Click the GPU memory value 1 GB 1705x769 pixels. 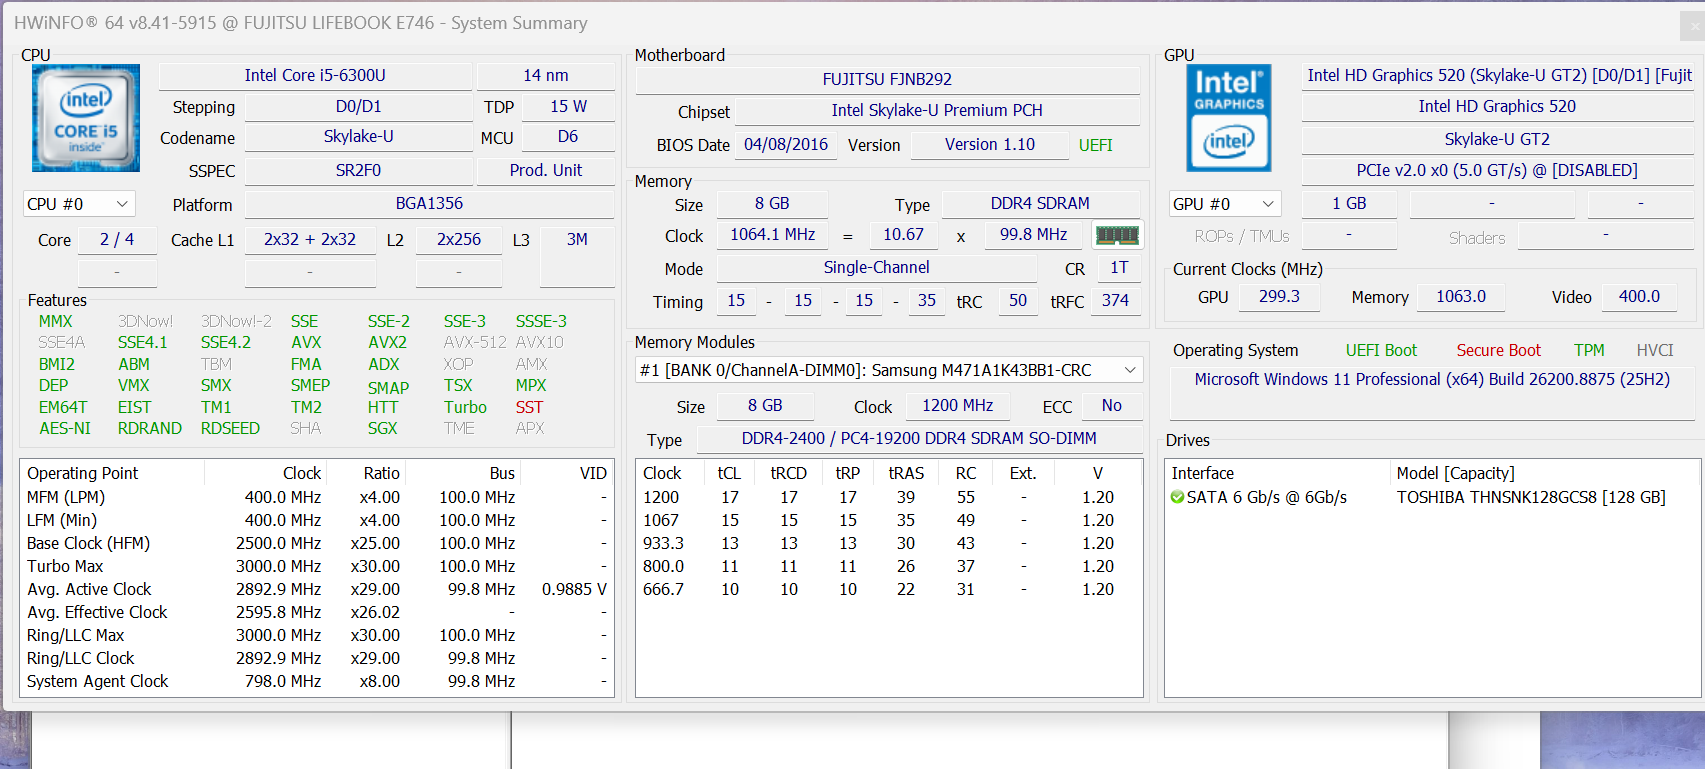pos(1349,204)
